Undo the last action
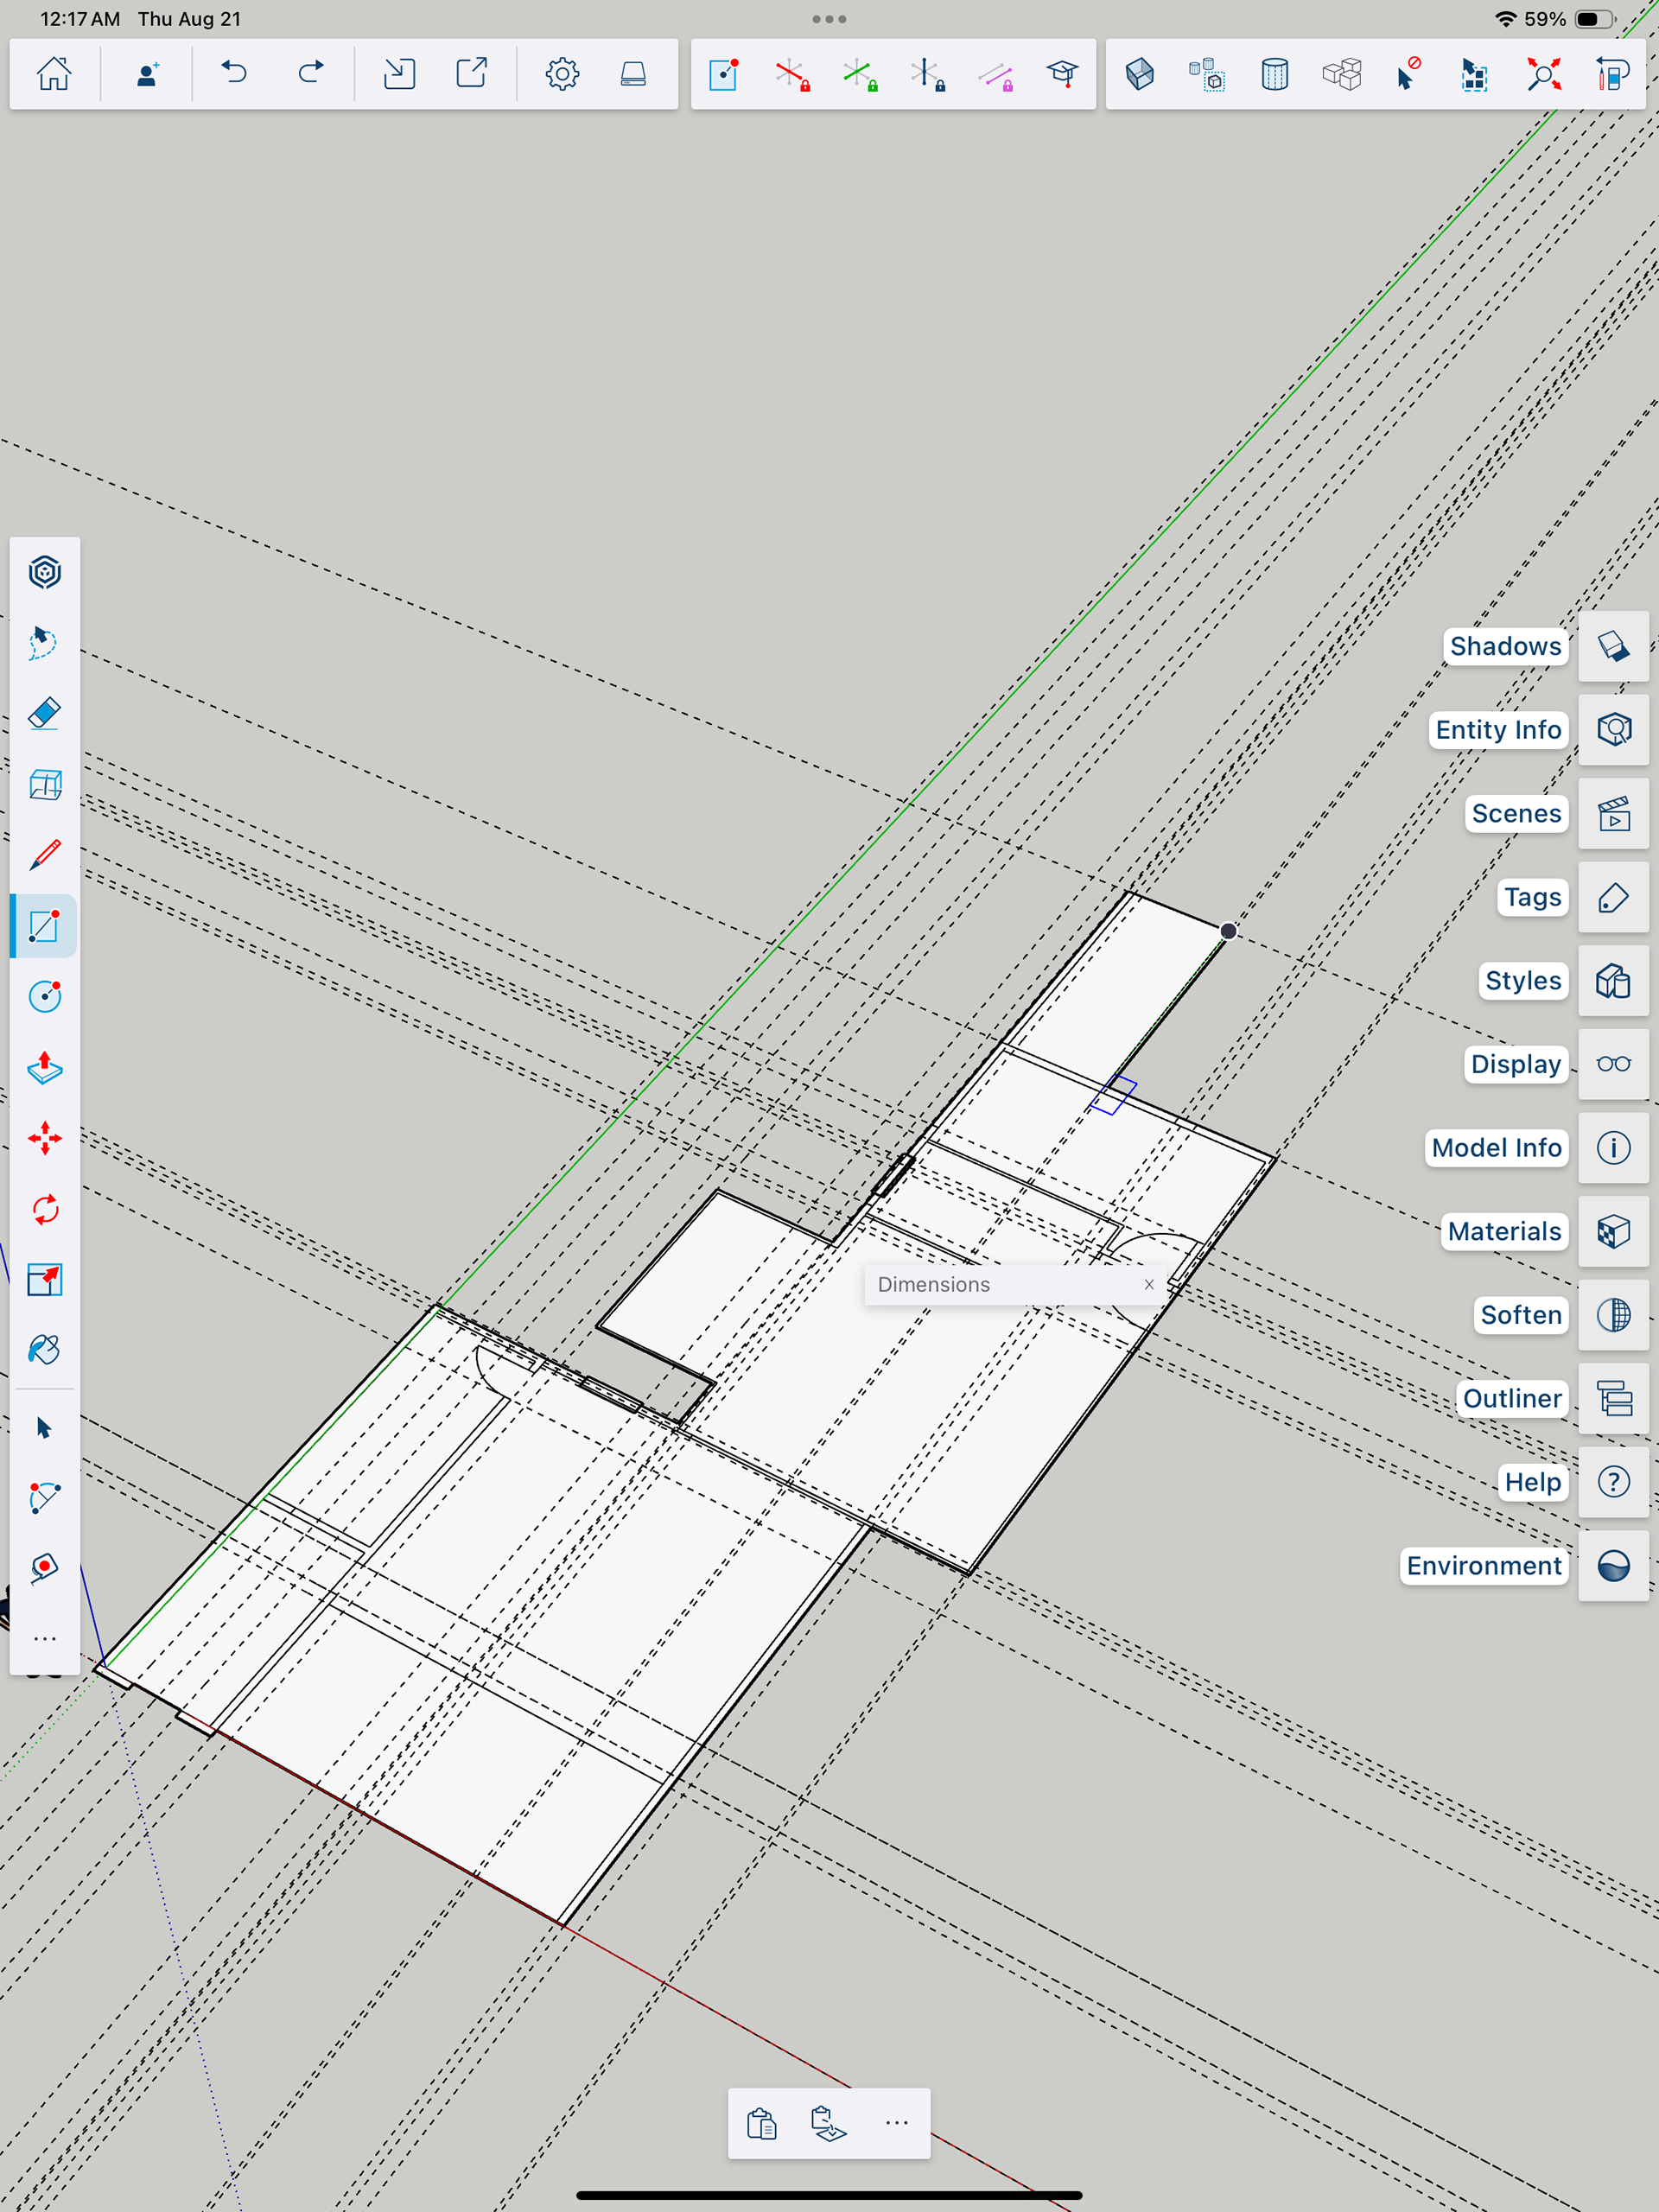This screenshot has width=1659, height=2212. click(x=234, y=74)
